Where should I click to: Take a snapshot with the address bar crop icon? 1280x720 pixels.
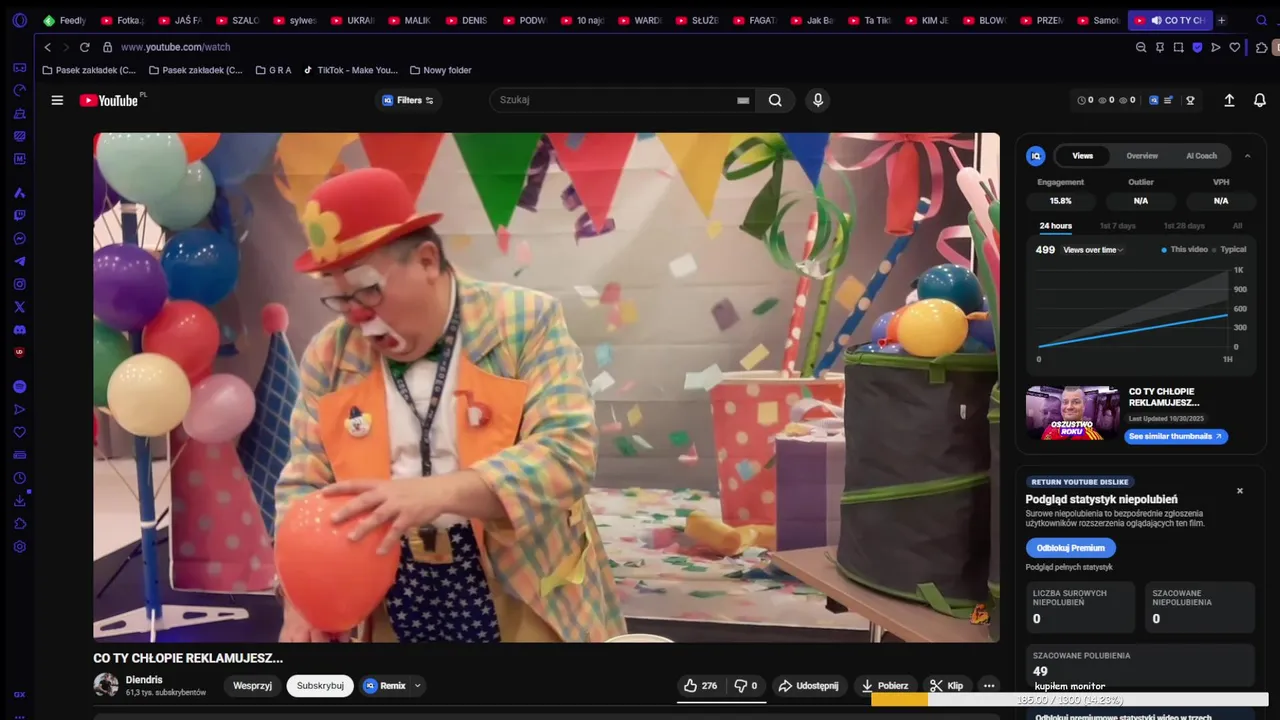pos(1179,47)
